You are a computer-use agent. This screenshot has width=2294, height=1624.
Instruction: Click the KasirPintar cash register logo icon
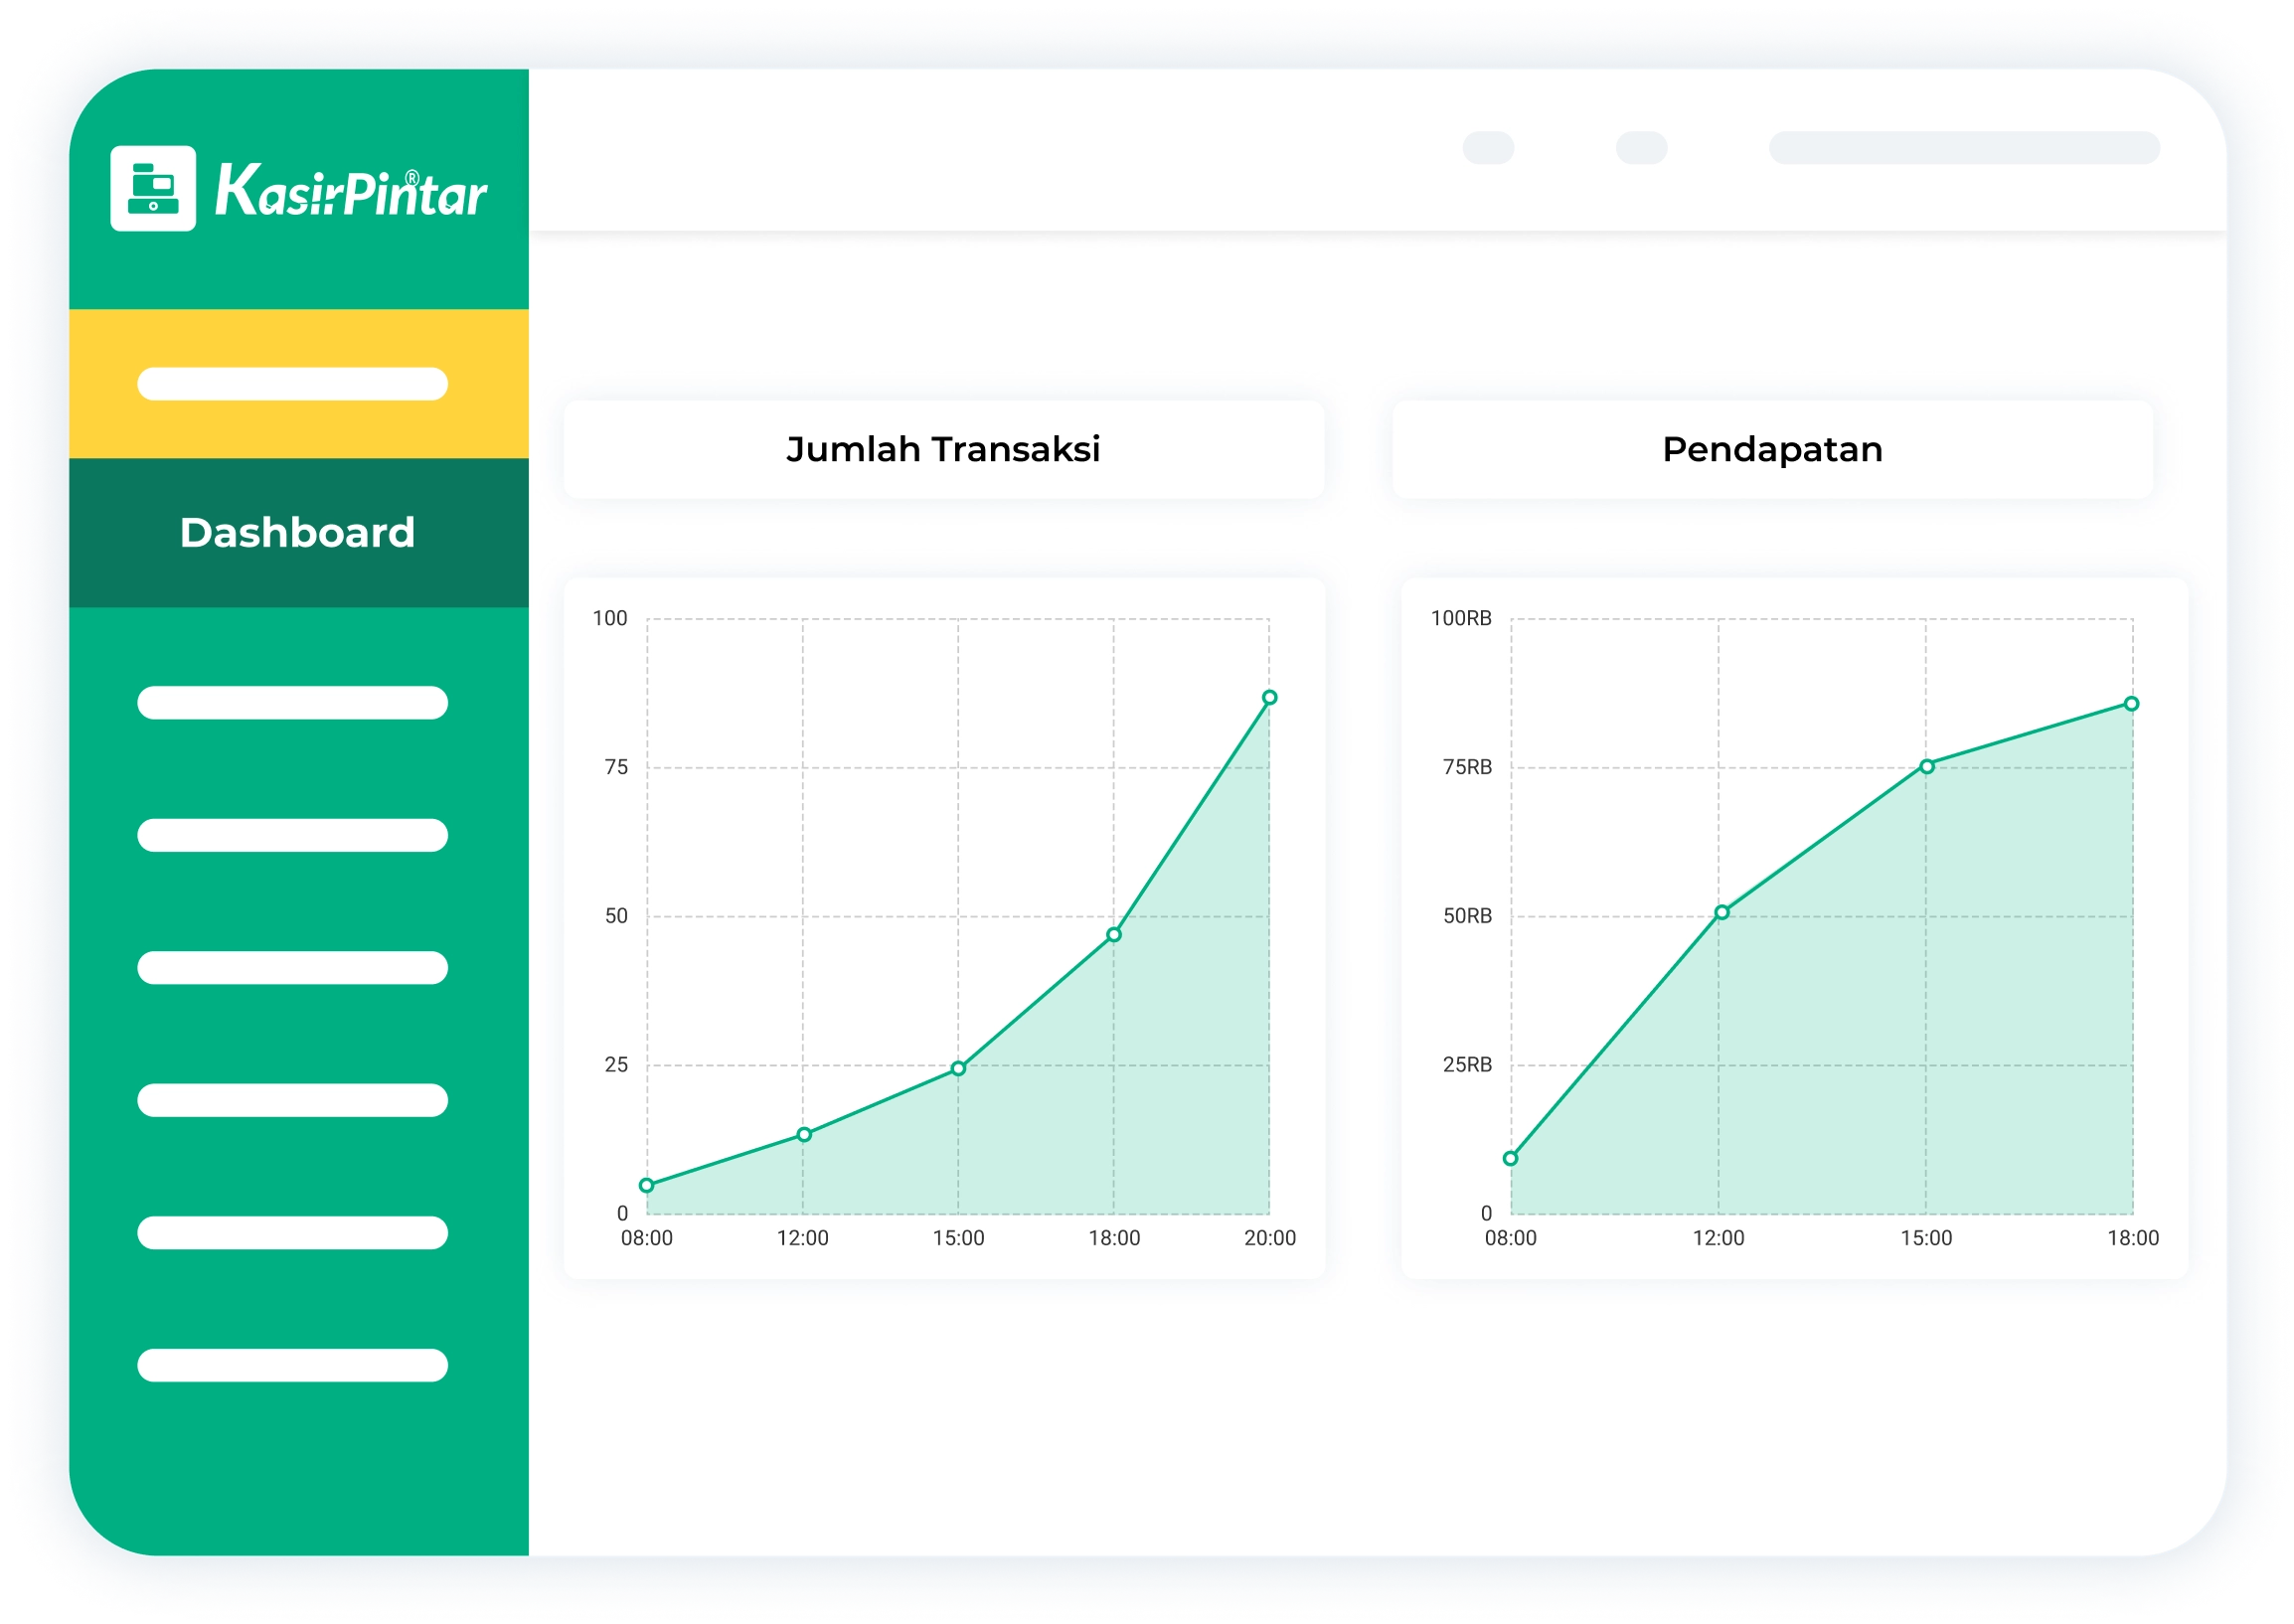click(153, 188)
